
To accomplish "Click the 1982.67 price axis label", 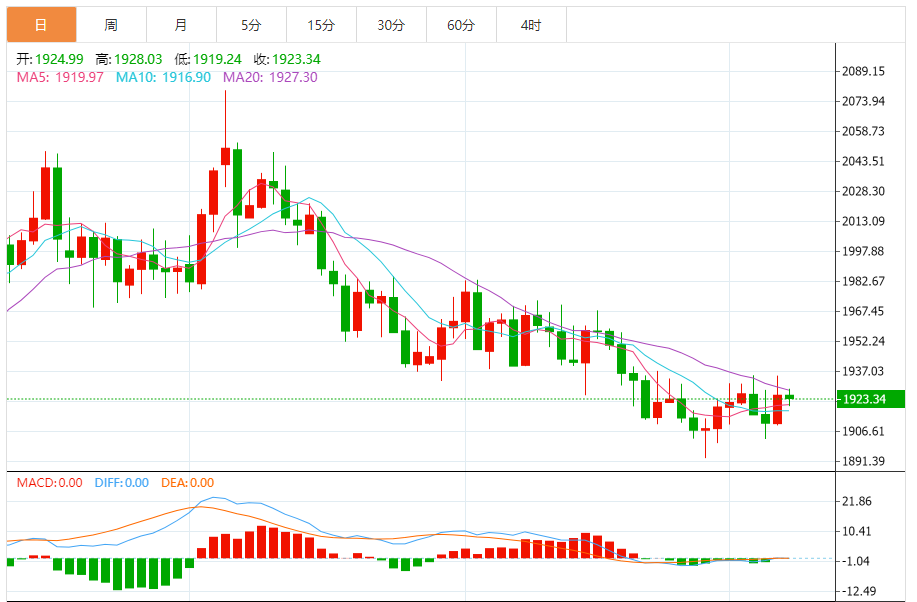I will pyautogui.click(x=863, y=281).
